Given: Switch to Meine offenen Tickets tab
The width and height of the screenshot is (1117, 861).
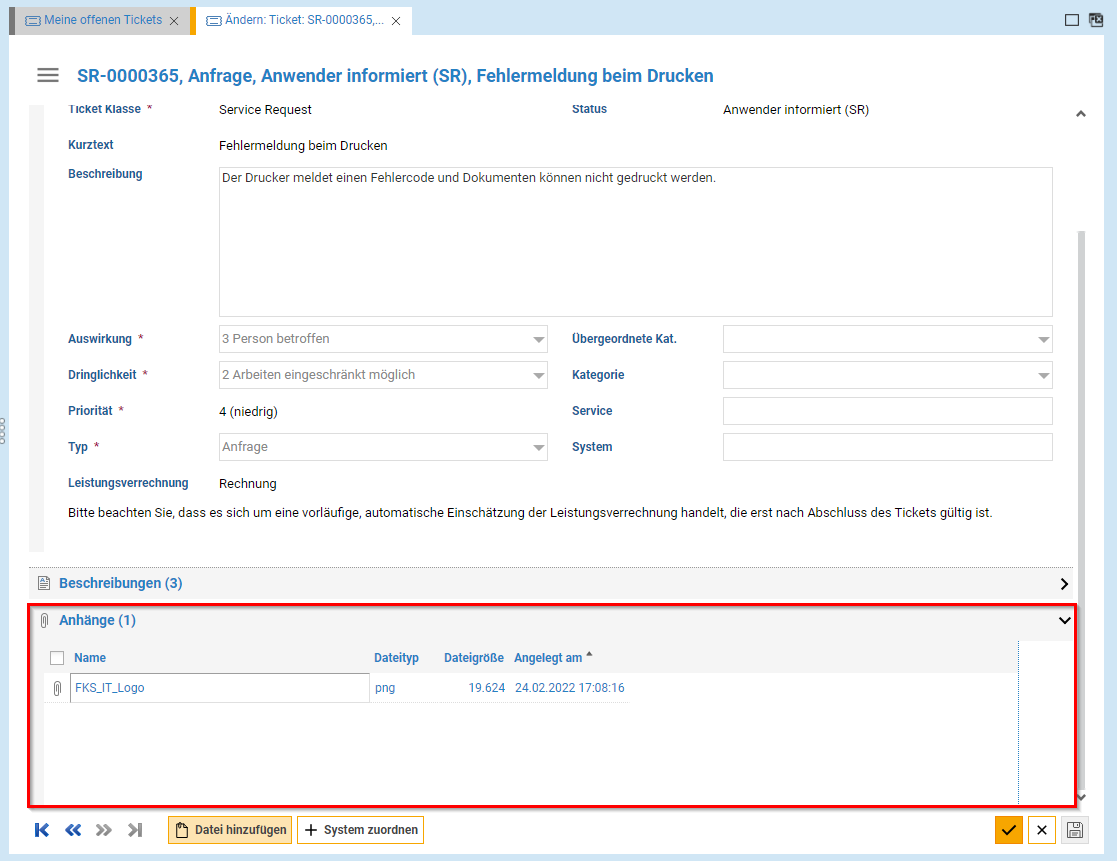Looking at the screenshot, I should click(102, 20).
